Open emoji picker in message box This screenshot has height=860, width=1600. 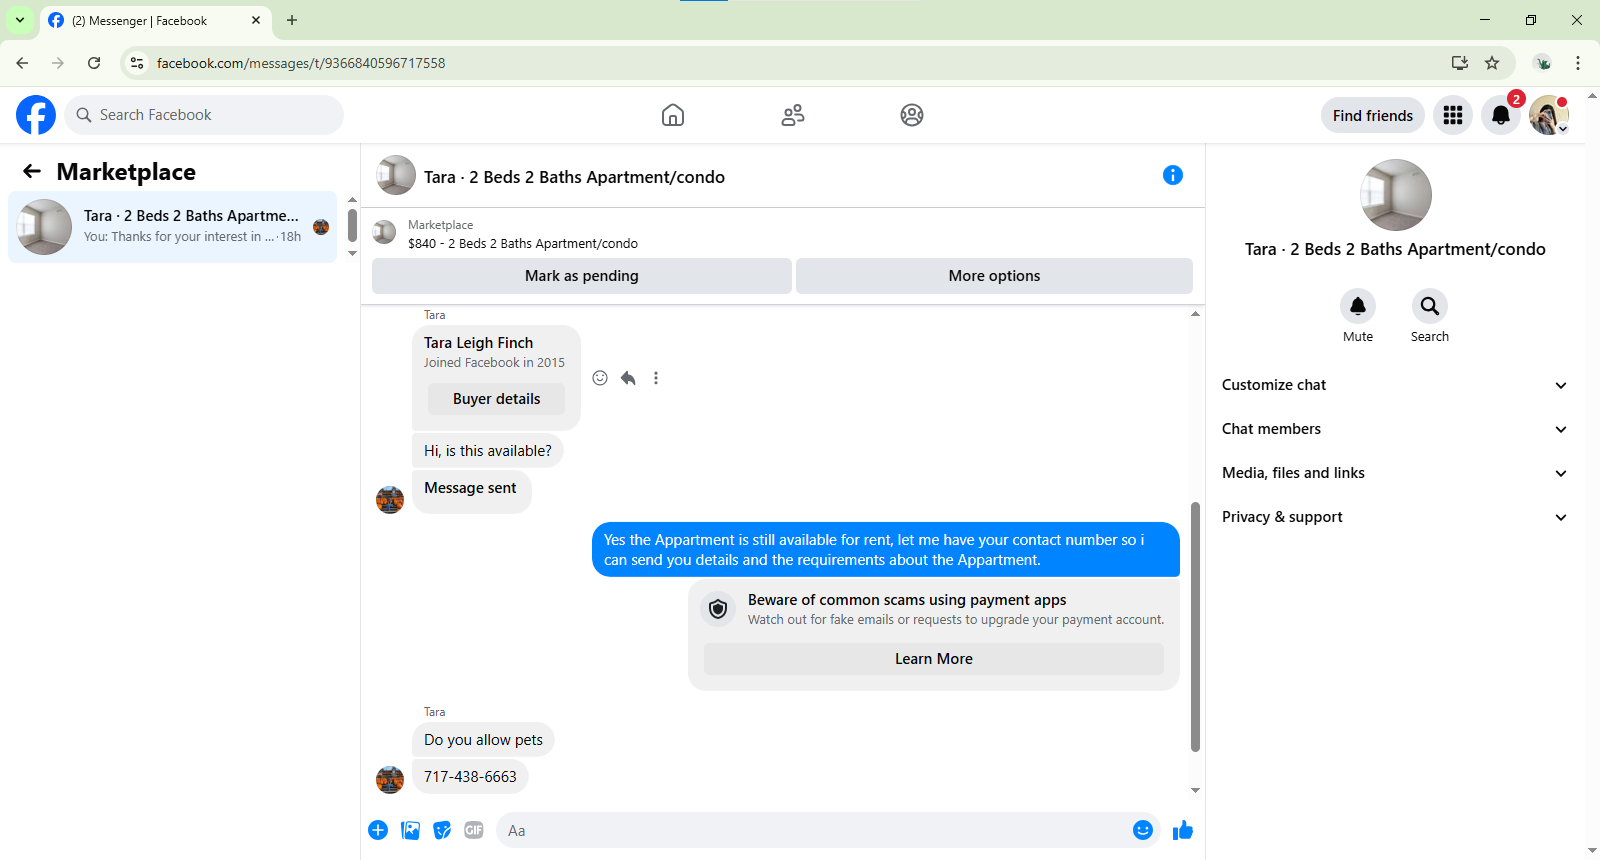[x=1143, y=830]
